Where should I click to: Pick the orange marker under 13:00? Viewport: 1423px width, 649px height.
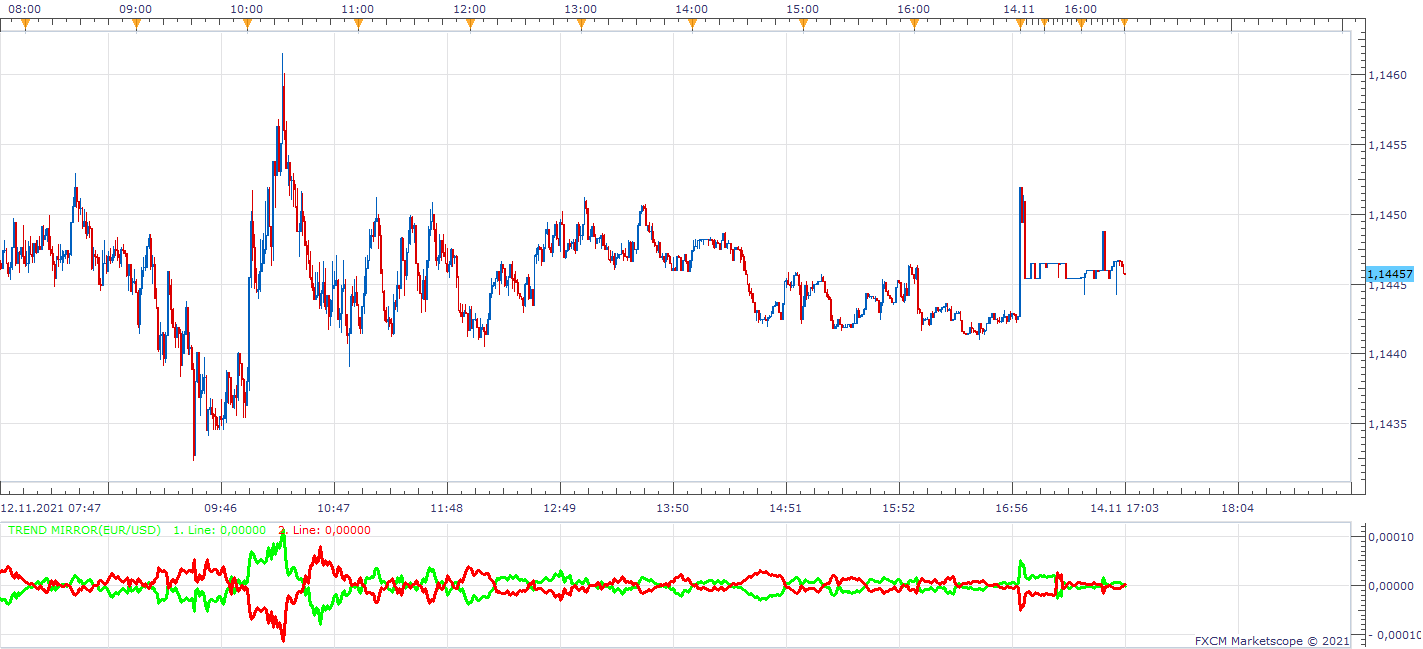click(x=581, y=24)
